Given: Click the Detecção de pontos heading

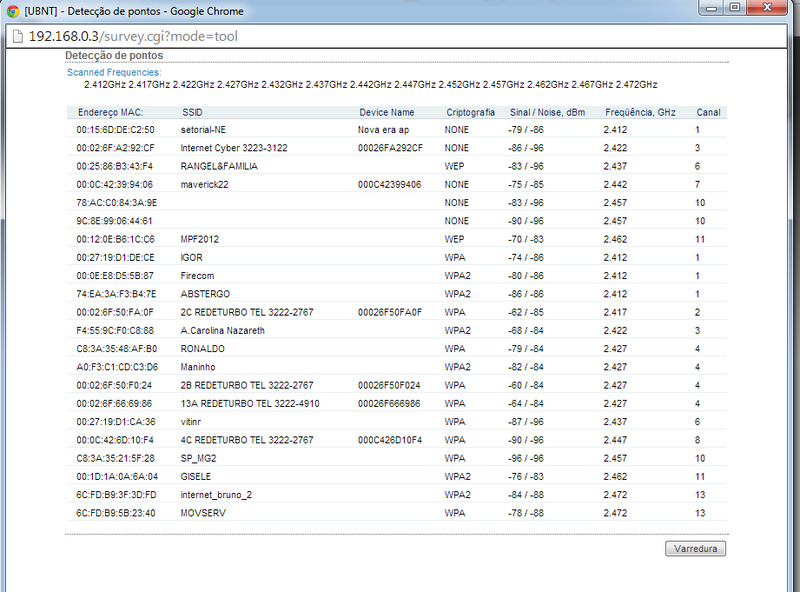Looking at the screenshot, I should tap(114, 55).
